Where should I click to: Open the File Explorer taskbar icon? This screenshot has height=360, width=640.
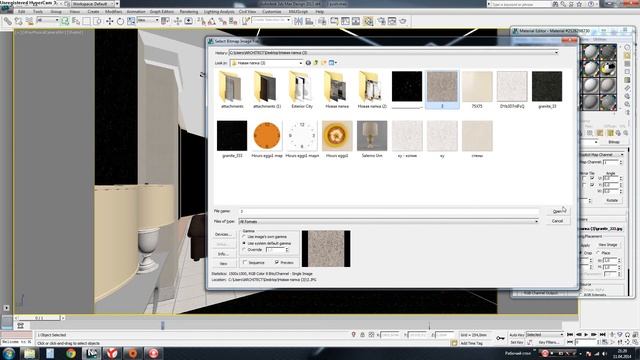pyautogui.click(x=29, y=353)
